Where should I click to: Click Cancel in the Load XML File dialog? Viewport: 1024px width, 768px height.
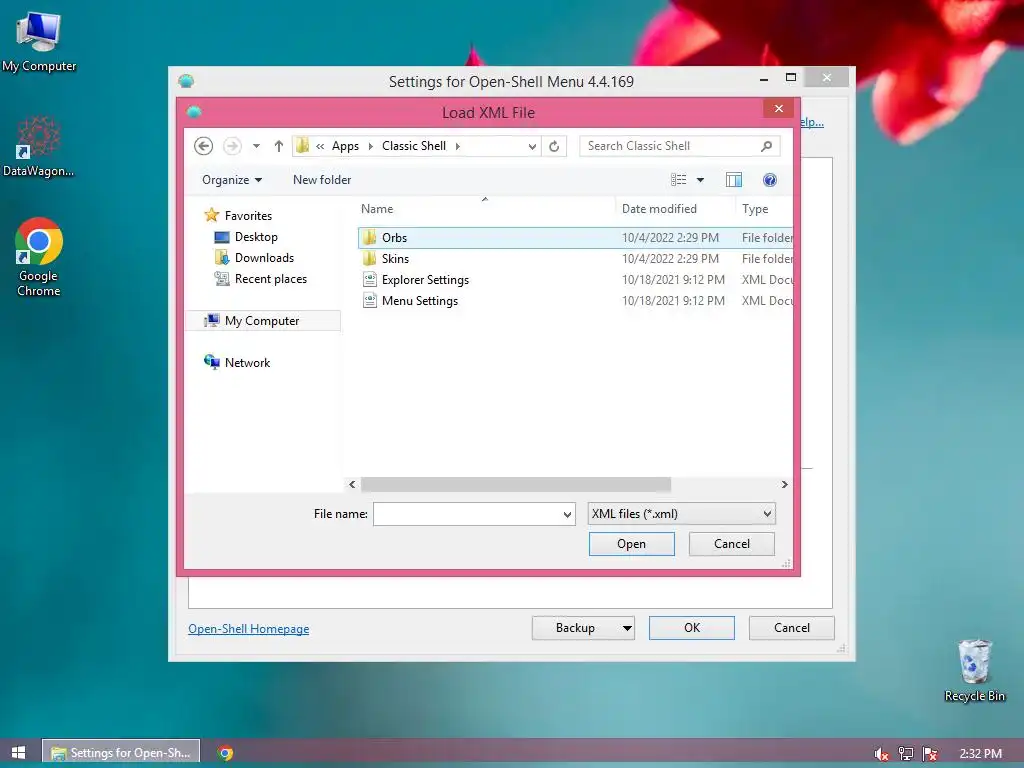pyautogui.click(x=731, y=543)
